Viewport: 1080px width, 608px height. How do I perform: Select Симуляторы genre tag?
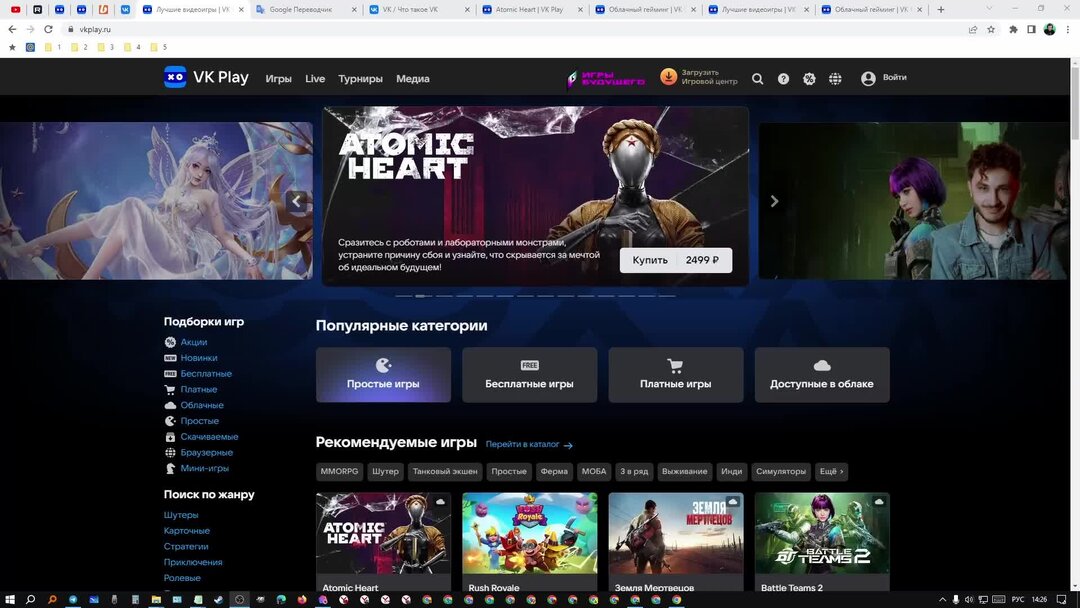tap(780, 472)
